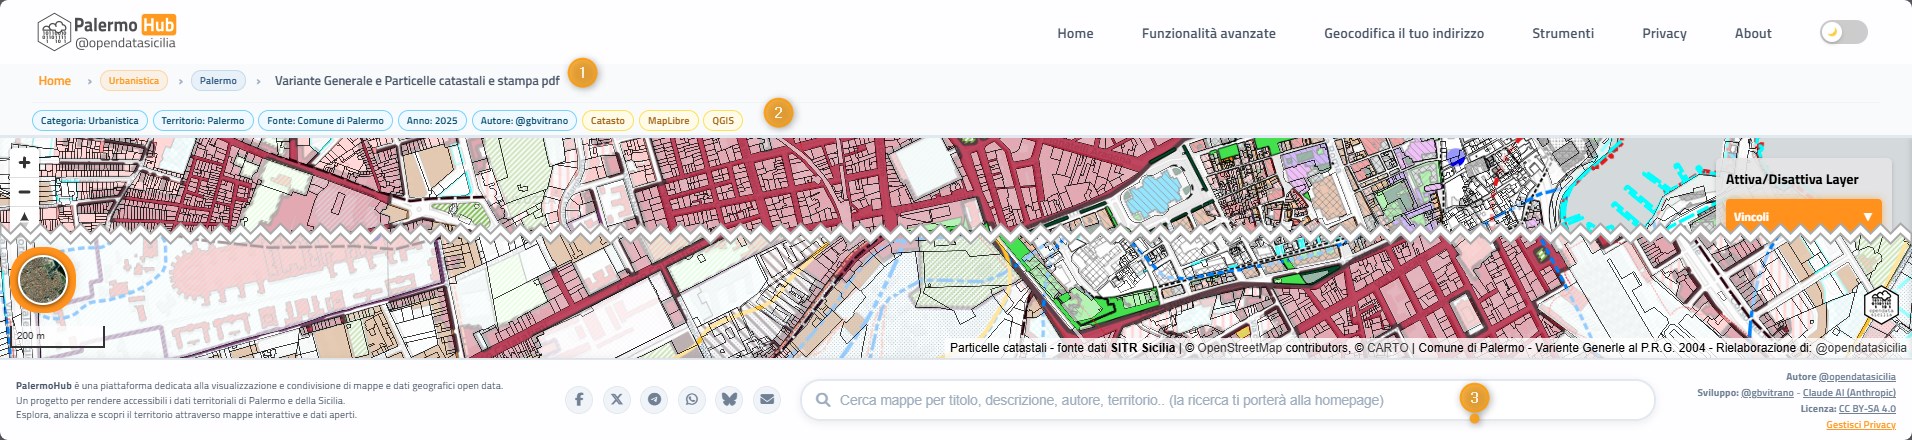The image size is (1912, 440).
Task: Share the map via Telegram
Action: [654, 399]
